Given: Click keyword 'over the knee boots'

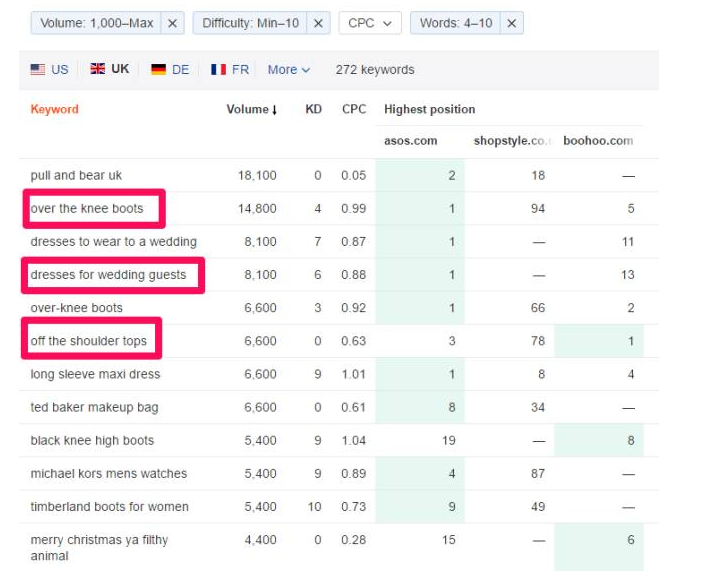Looking at the screenshot, I should click(87, 208).
